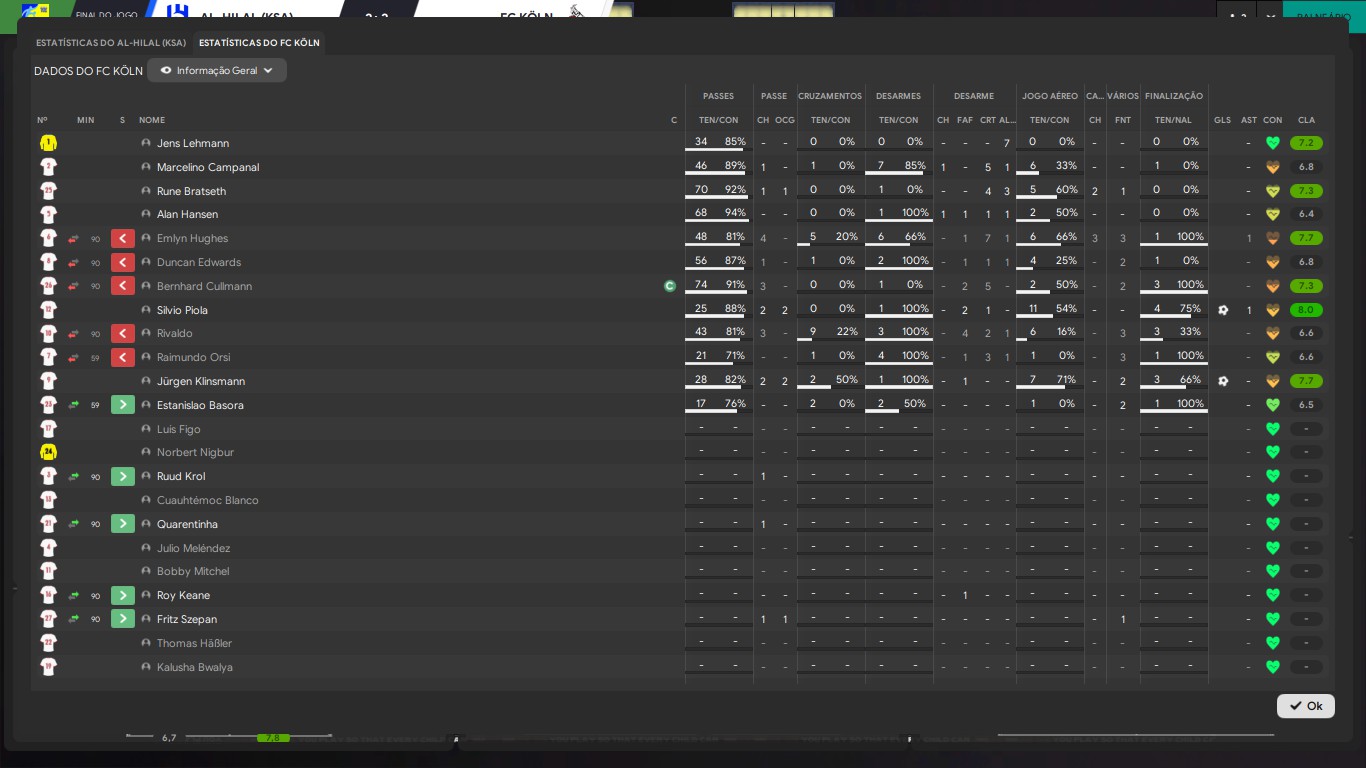Click the red substituted-off arrow for Duncan Edwards
Screen dimensions: 1366x768
click(x=123, y=262)
